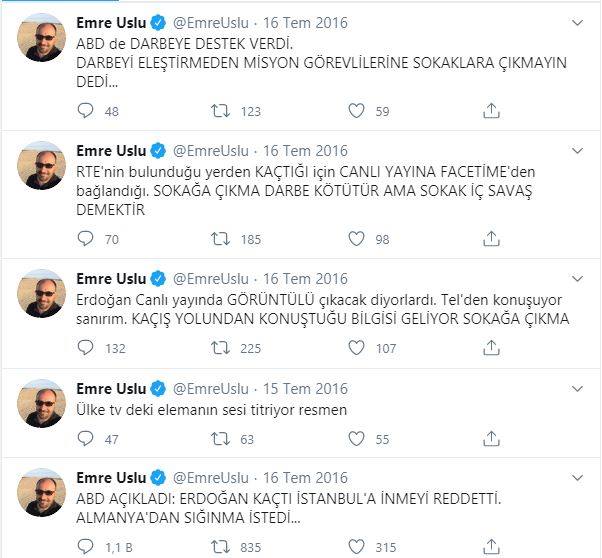602x558 pixels.
Task: Like the tweet showing 107 likes
Action: point(356,348)
